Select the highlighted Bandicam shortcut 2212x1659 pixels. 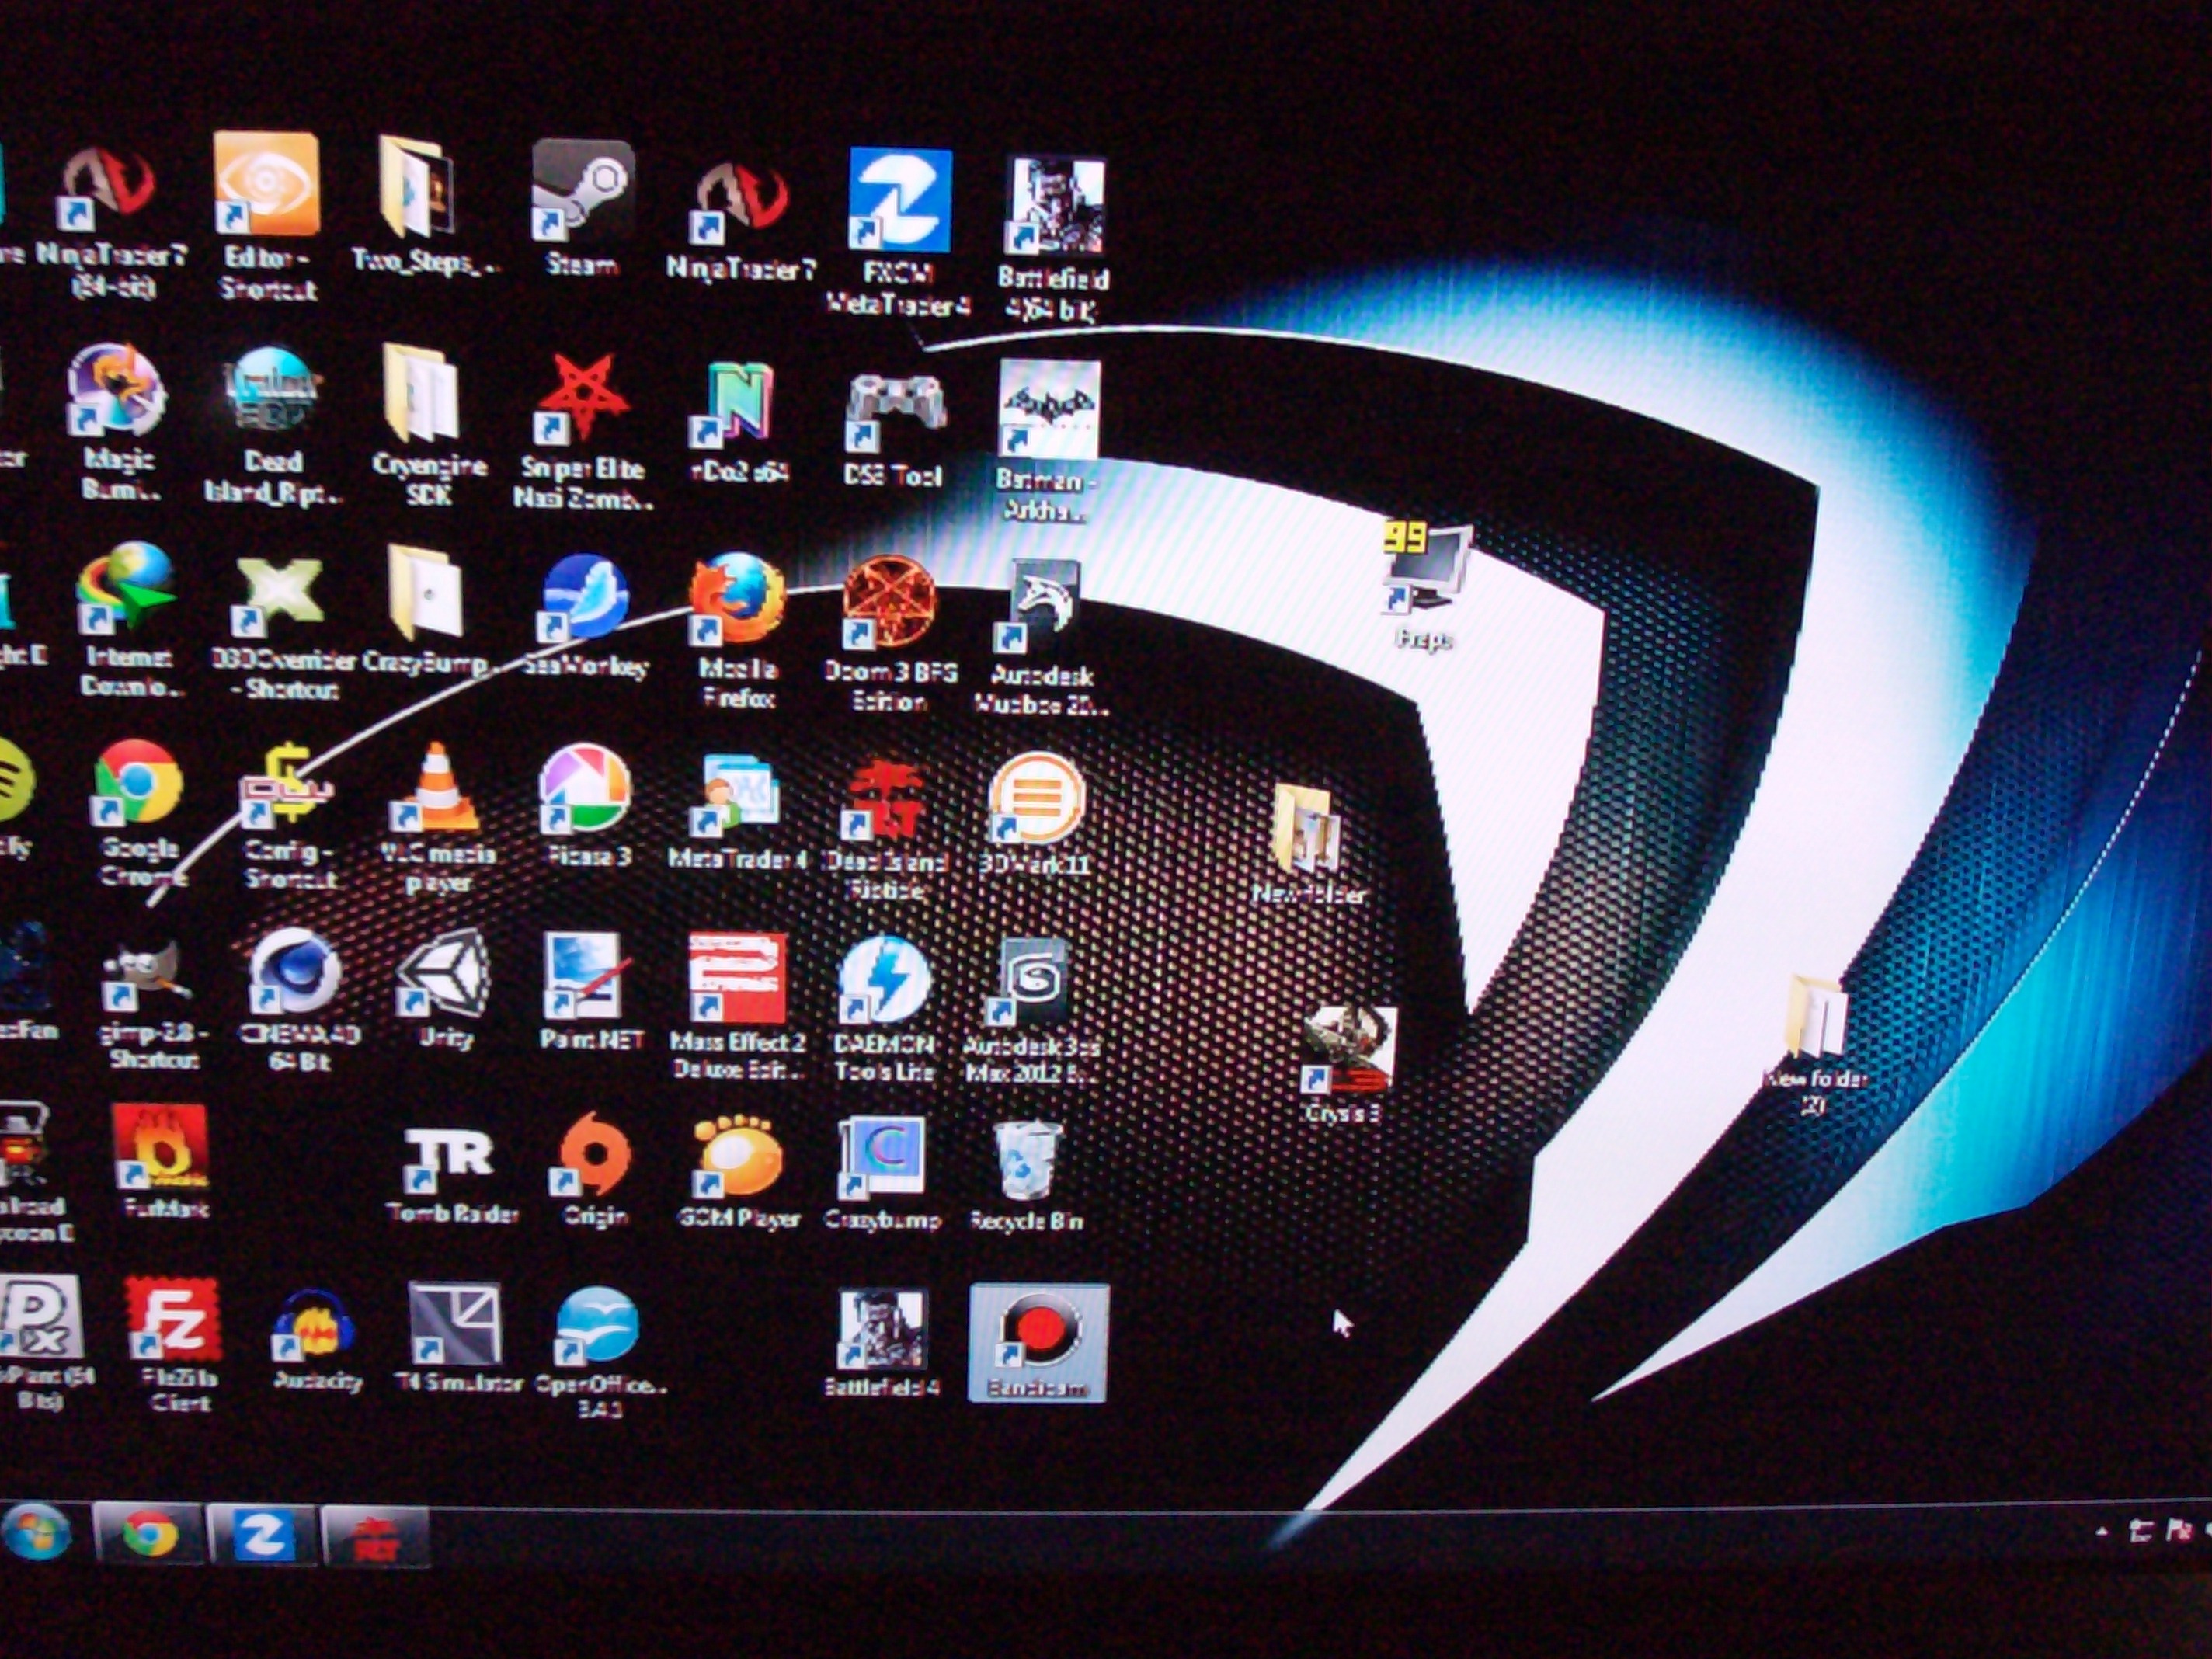click(x=1038, y=1342)
